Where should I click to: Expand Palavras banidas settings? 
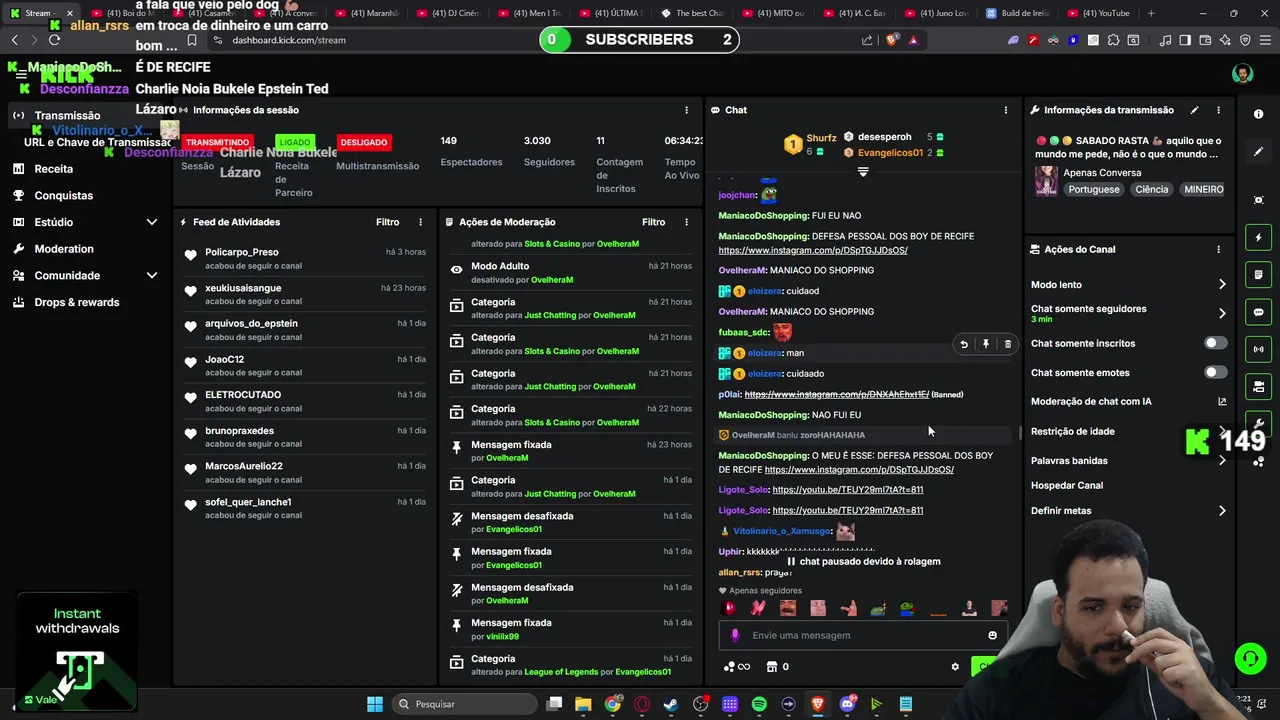tap(1222, 461)
